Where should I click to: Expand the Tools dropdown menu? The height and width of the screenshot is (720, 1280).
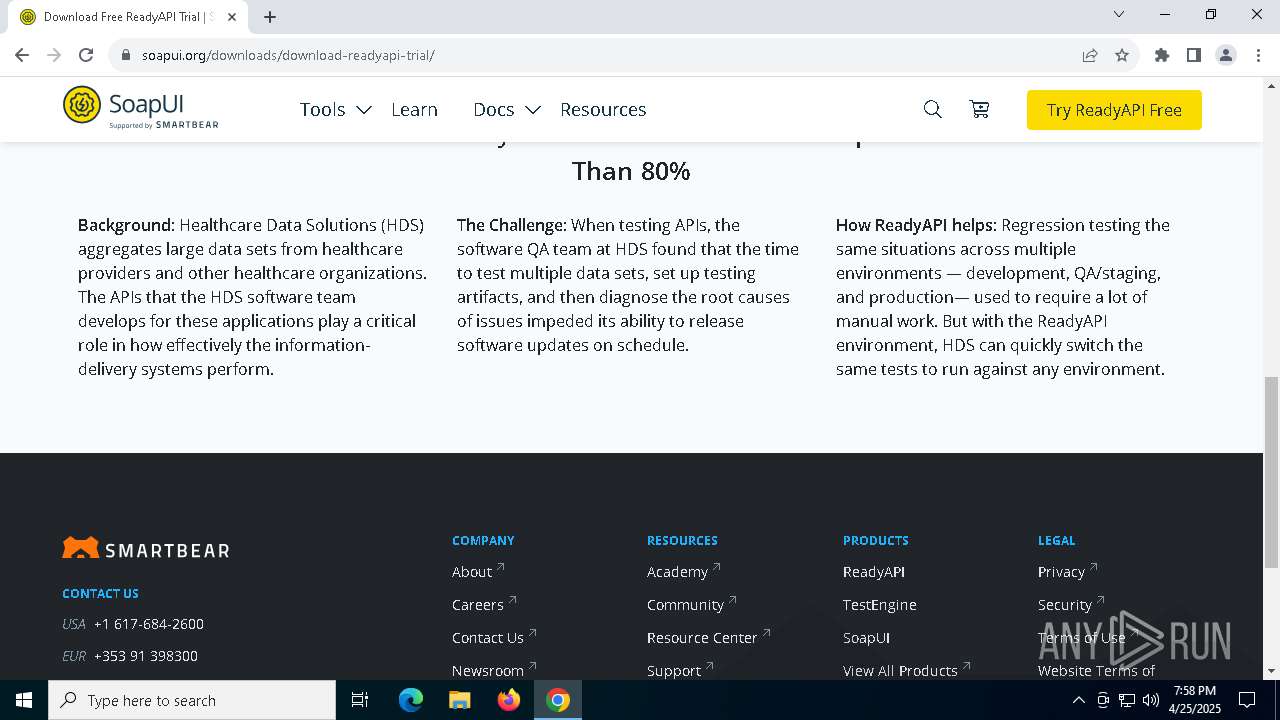[335, 109]
